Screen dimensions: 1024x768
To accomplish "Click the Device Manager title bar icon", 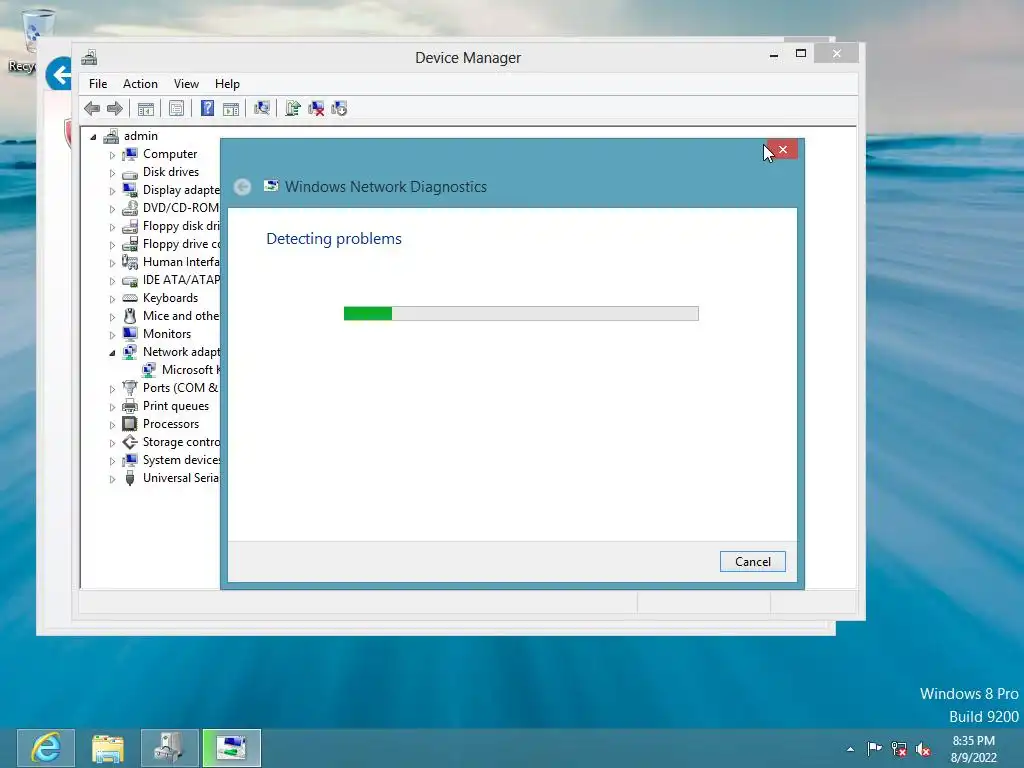I will (x=89, y=57).
